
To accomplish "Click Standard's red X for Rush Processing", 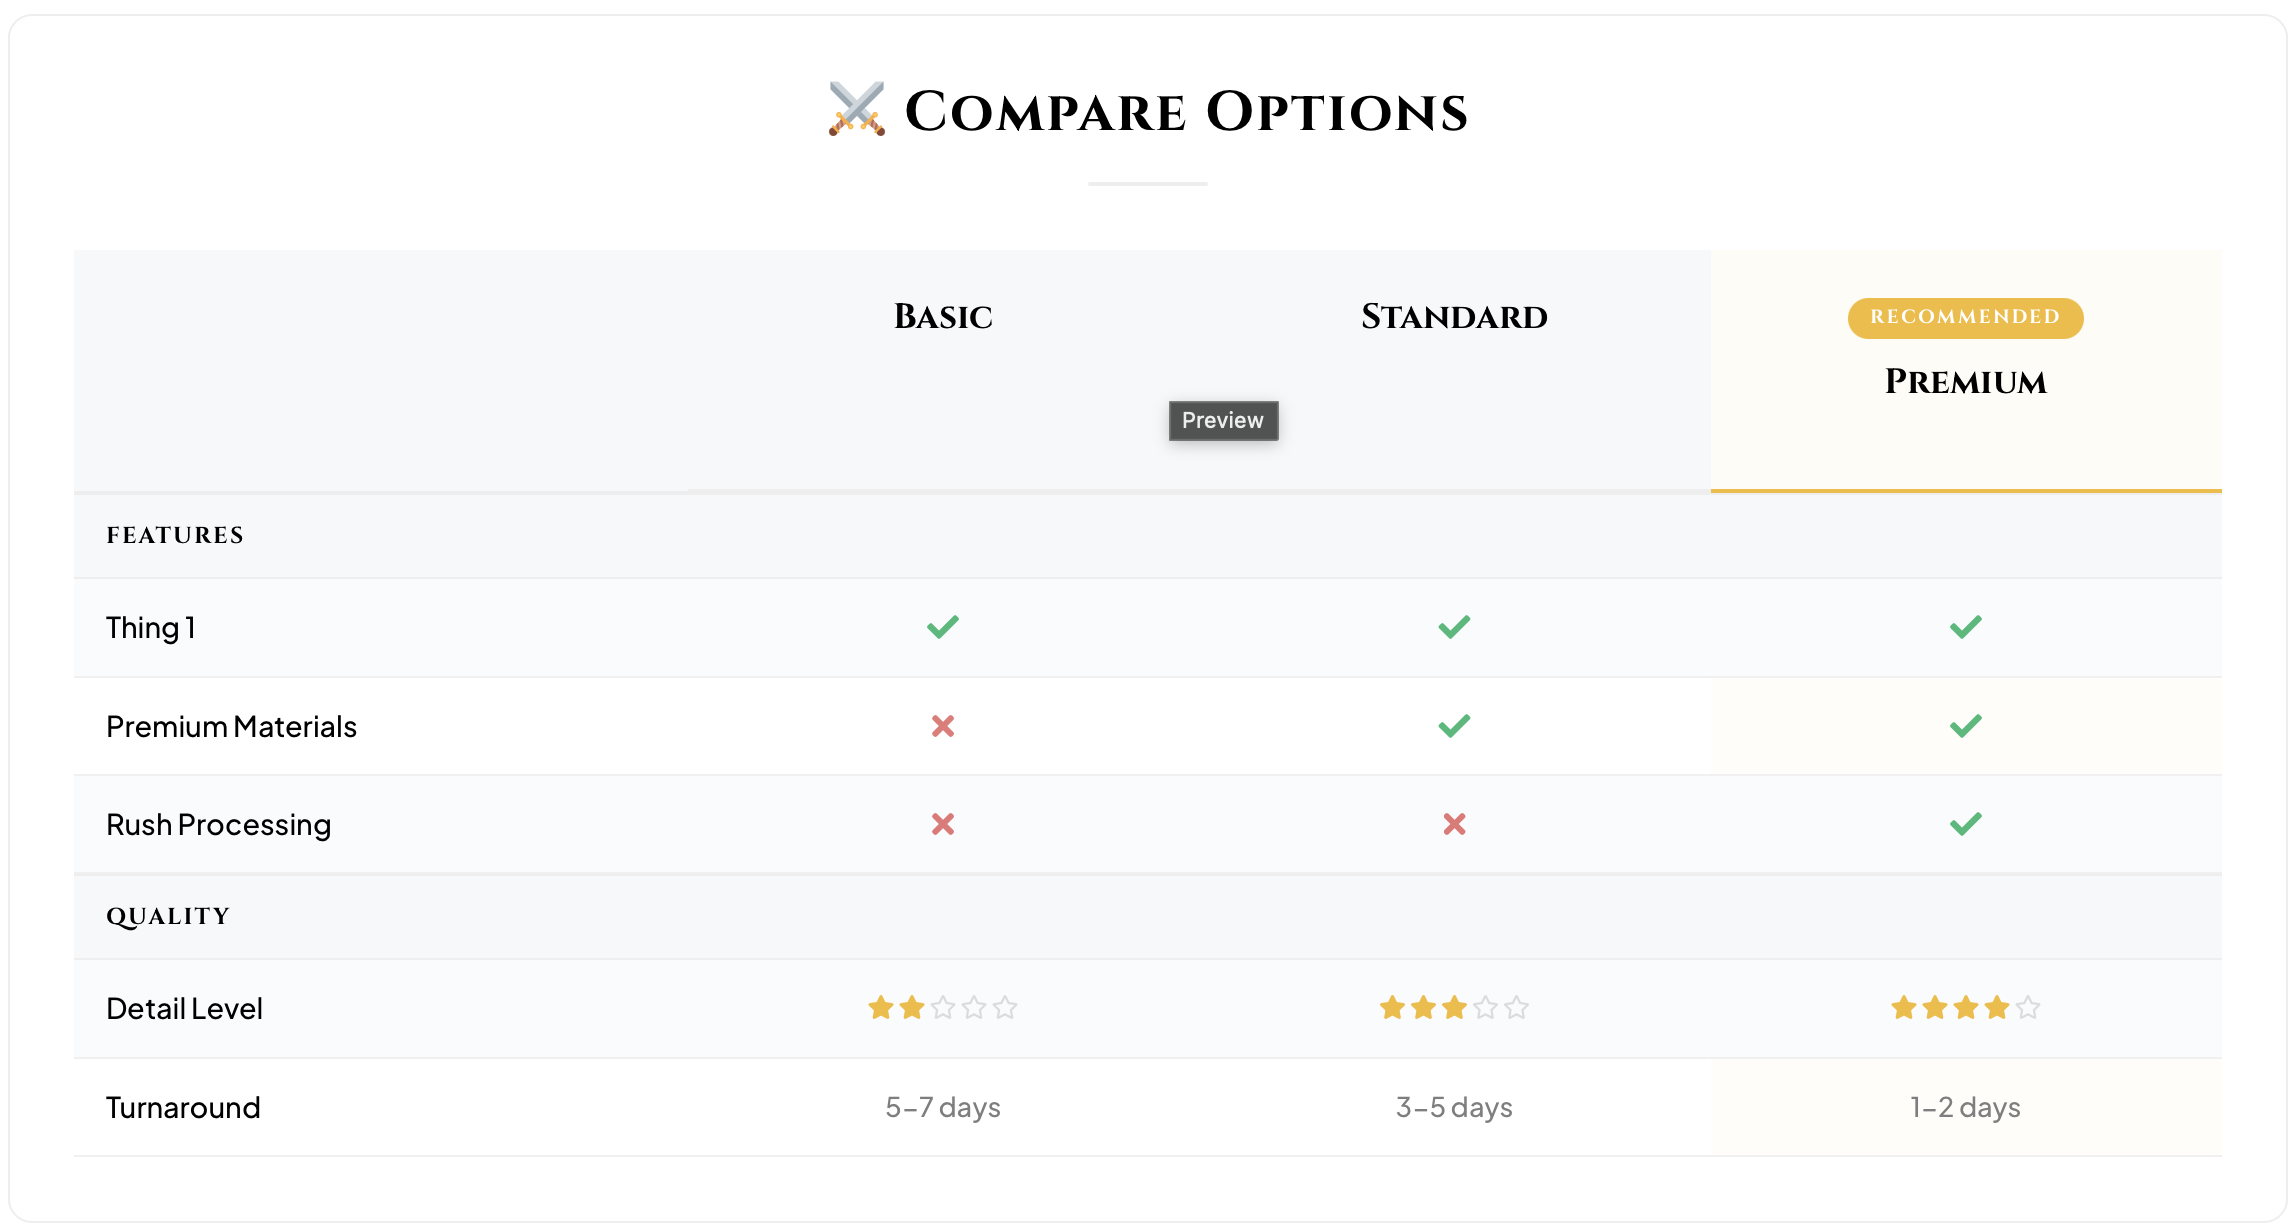I will point(1454,824).
